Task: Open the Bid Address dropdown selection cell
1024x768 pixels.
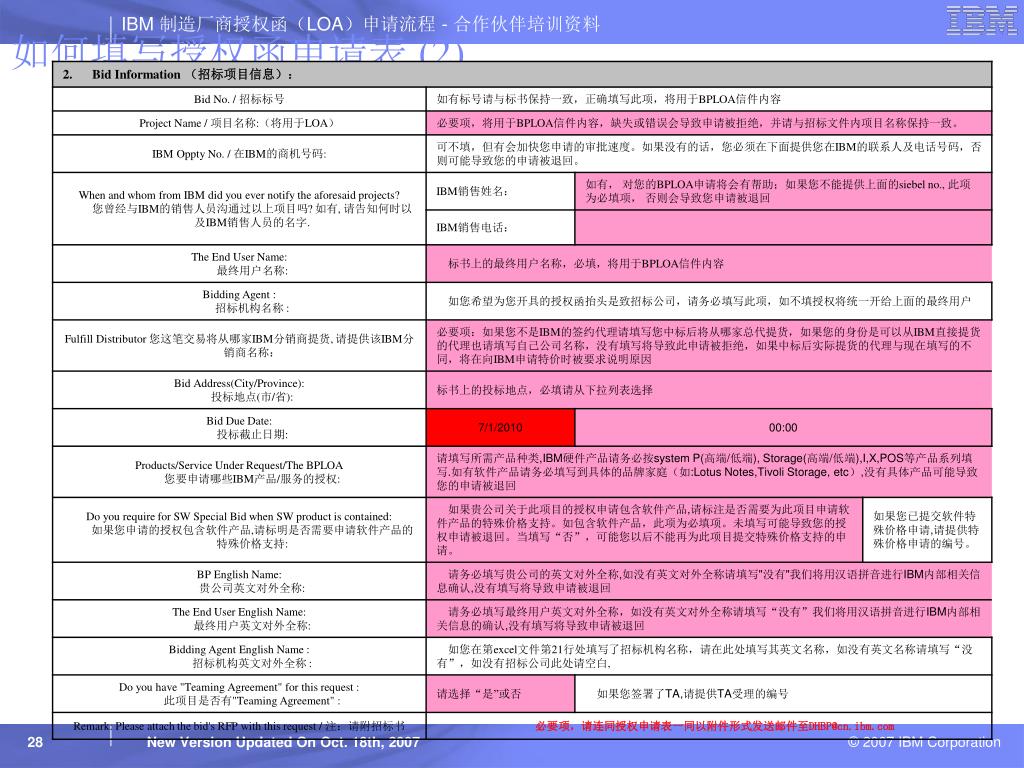Action: [709, 390]
